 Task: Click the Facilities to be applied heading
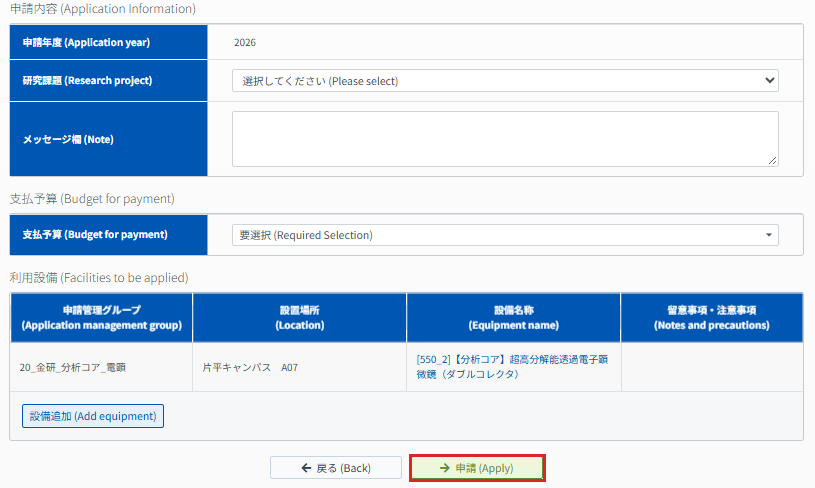[x=99, y=278]
